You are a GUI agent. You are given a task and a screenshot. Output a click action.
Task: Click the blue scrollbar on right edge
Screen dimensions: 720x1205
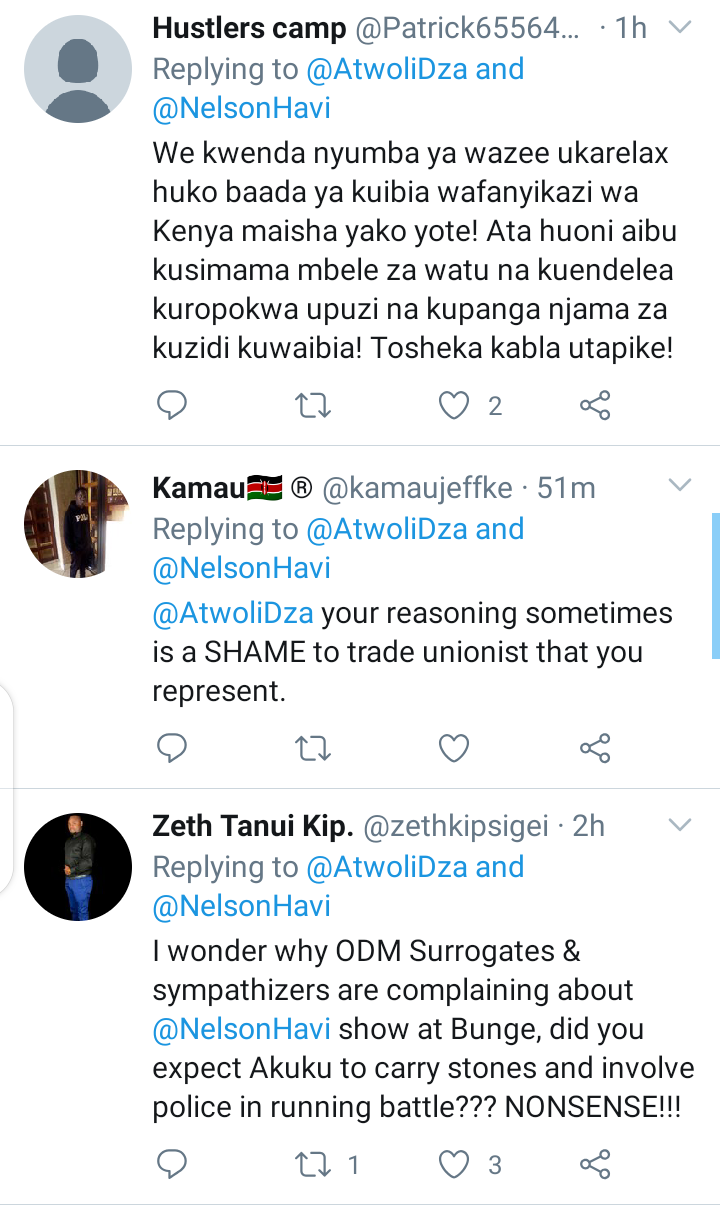pos(715,585)
